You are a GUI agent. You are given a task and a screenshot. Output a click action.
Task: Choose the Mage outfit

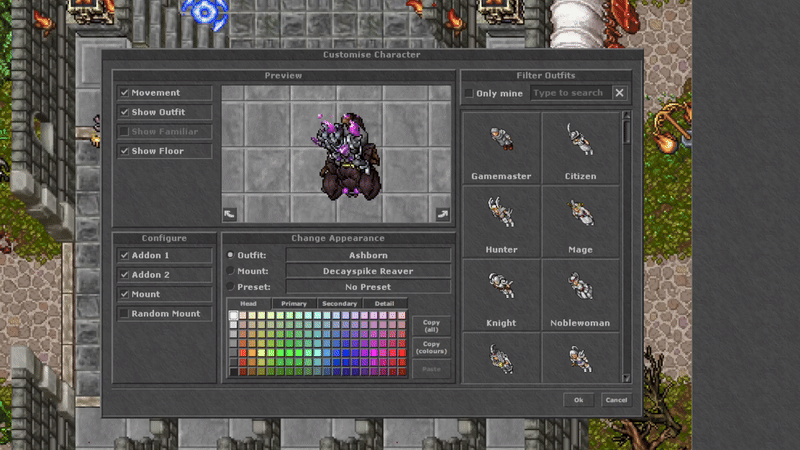tap(580, 222)
